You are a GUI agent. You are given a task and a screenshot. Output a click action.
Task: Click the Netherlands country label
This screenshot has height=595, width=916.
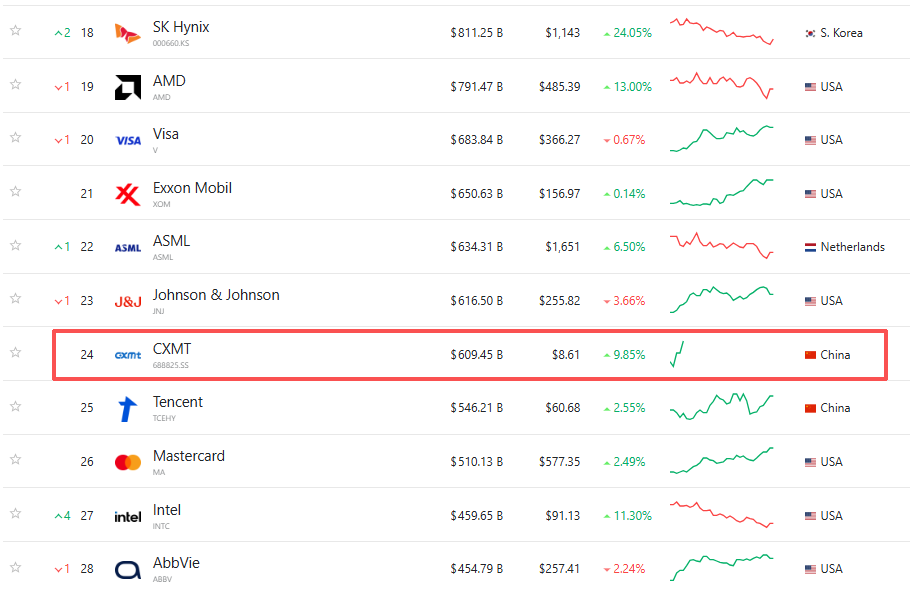tap(852, 247)
